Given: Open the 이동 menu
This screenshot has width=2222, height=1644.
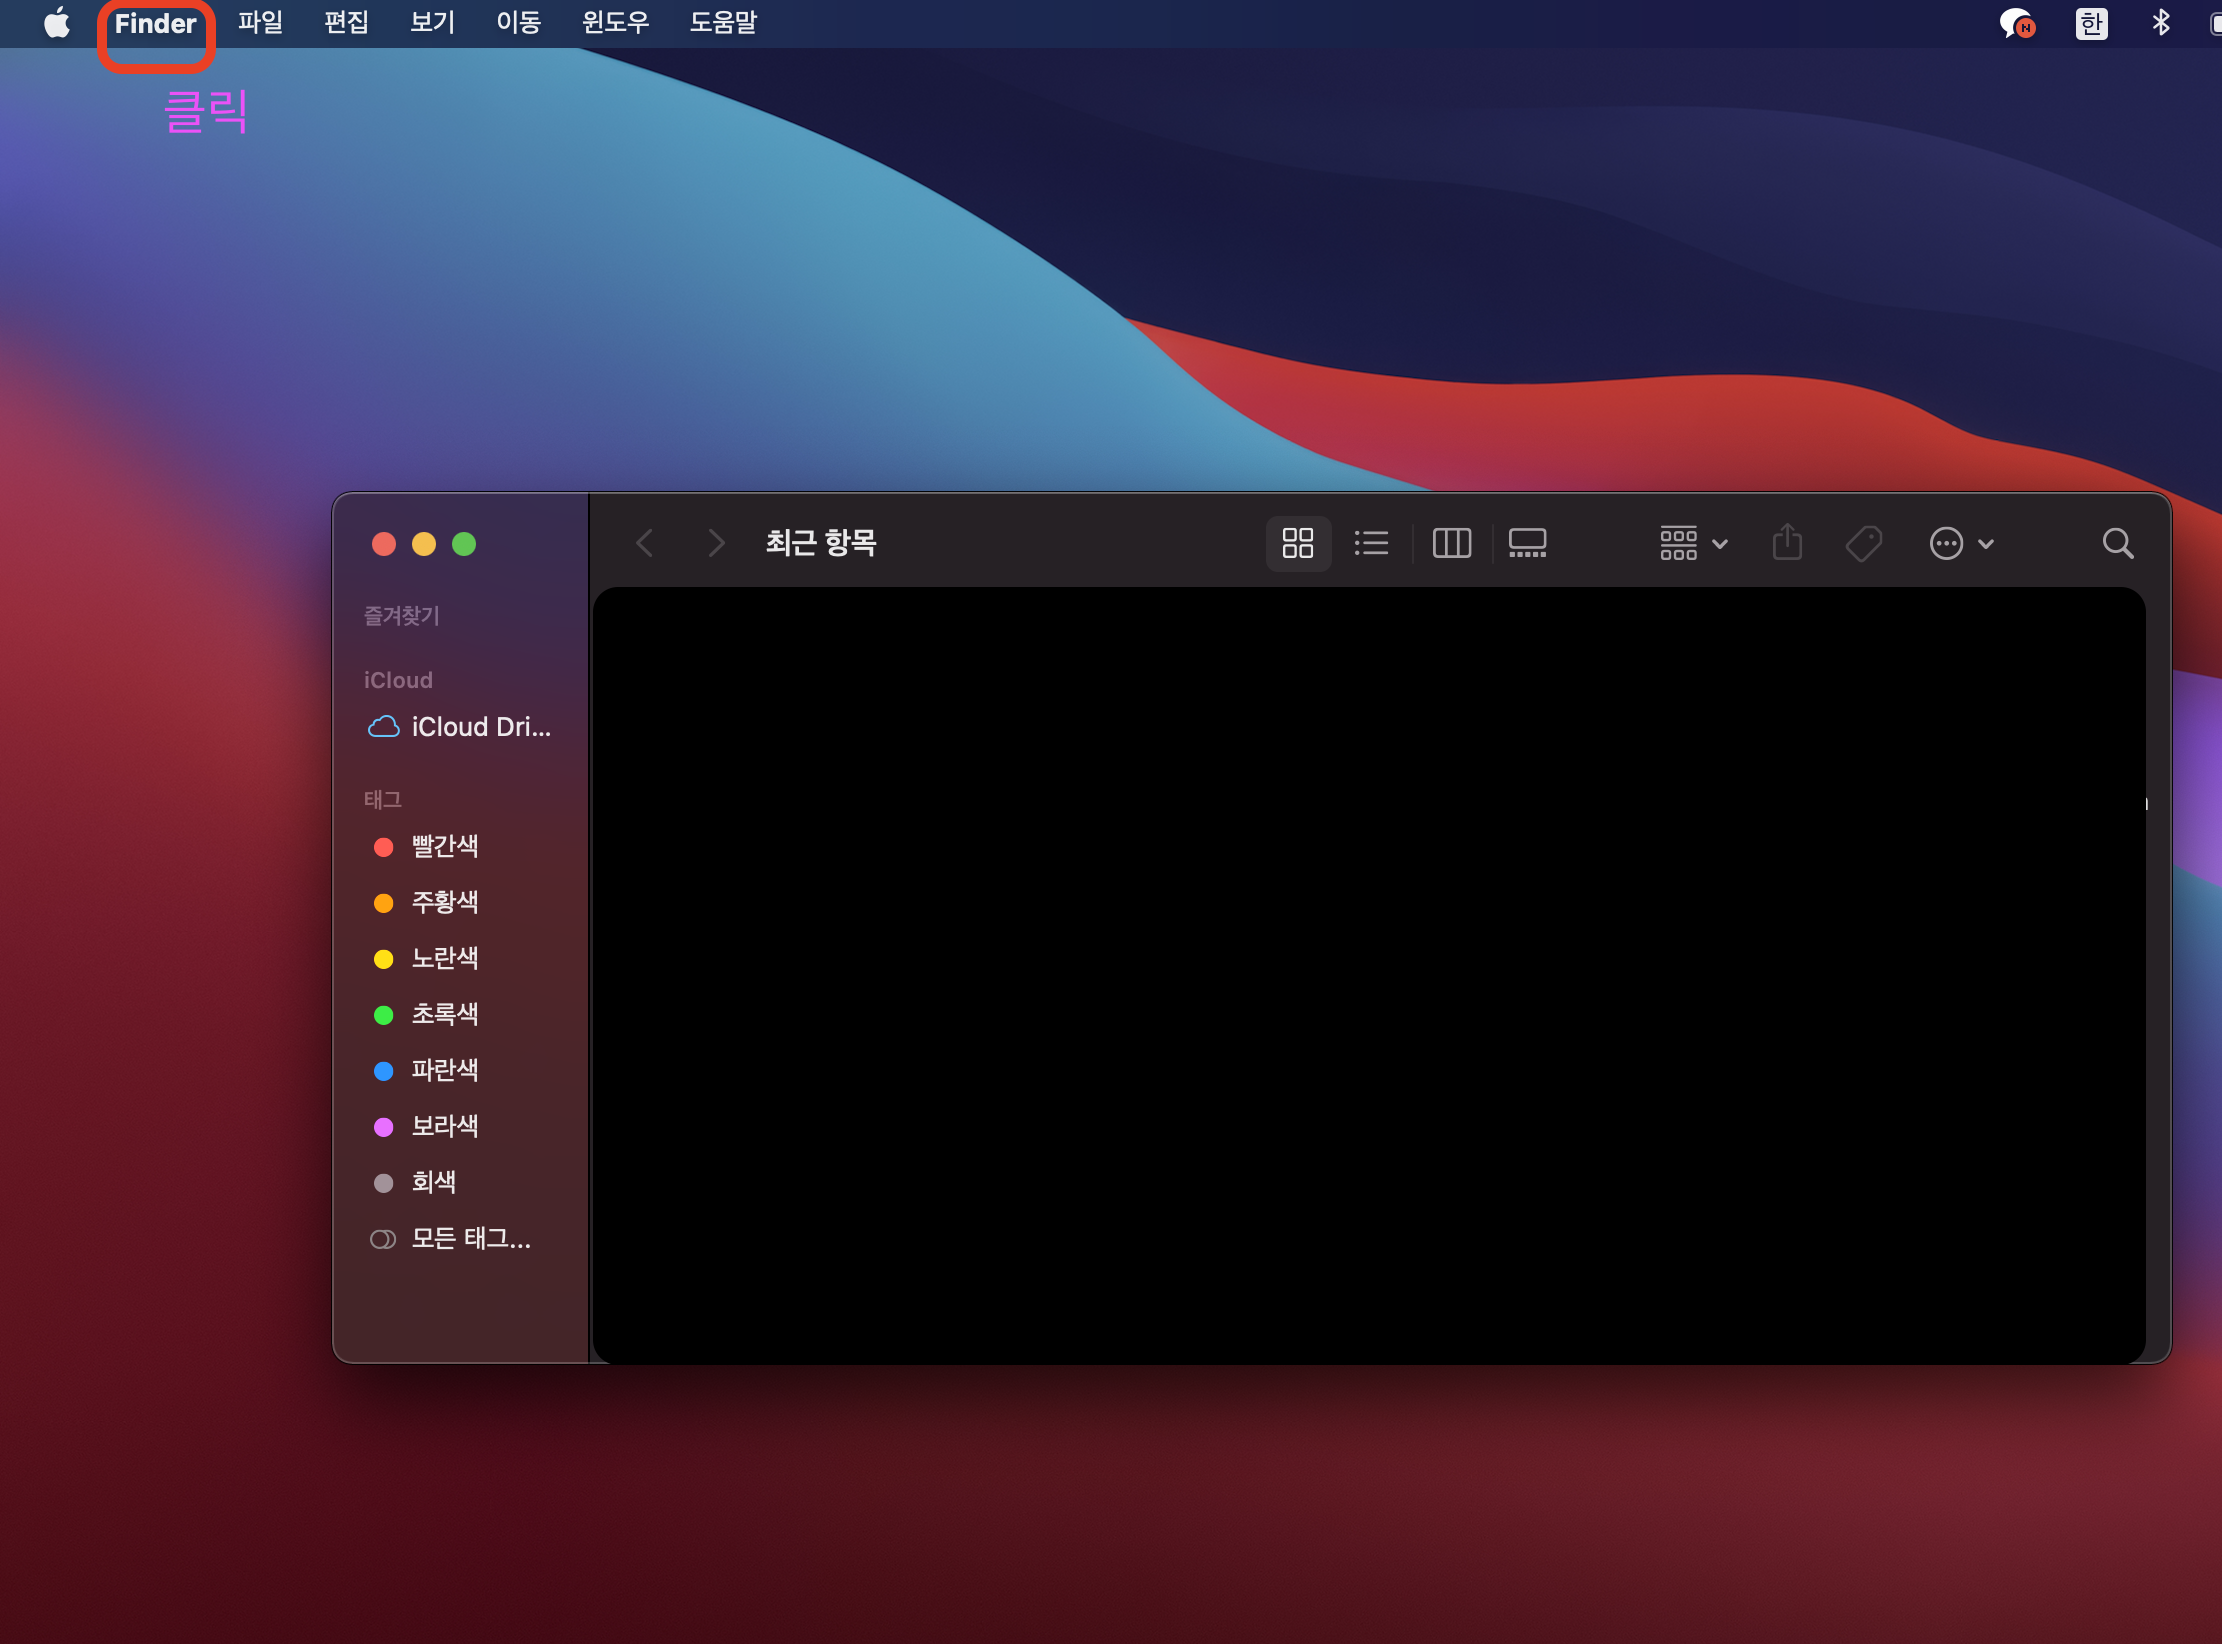Looking at the screenshot, I should pos(518,23).
